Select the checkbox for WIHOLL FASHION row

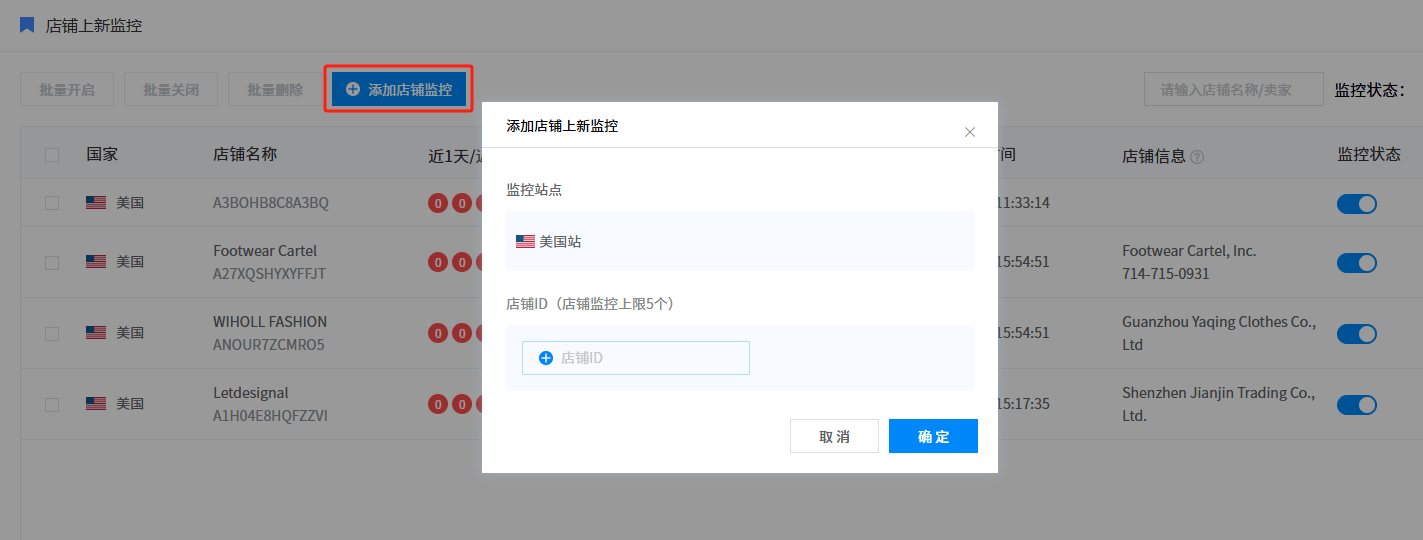(x=52, y=333)
